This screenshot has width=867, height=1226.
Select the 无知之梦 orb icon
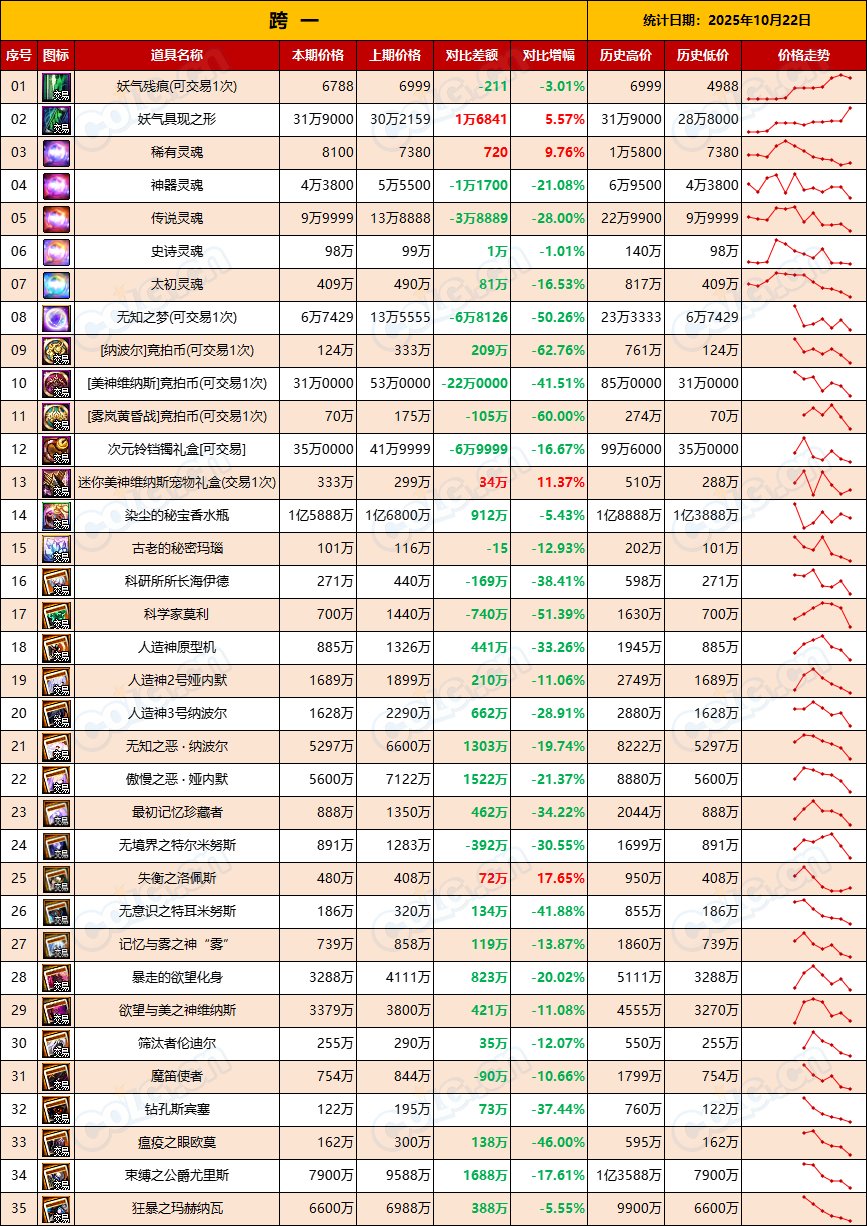click(x=56, y=318)
